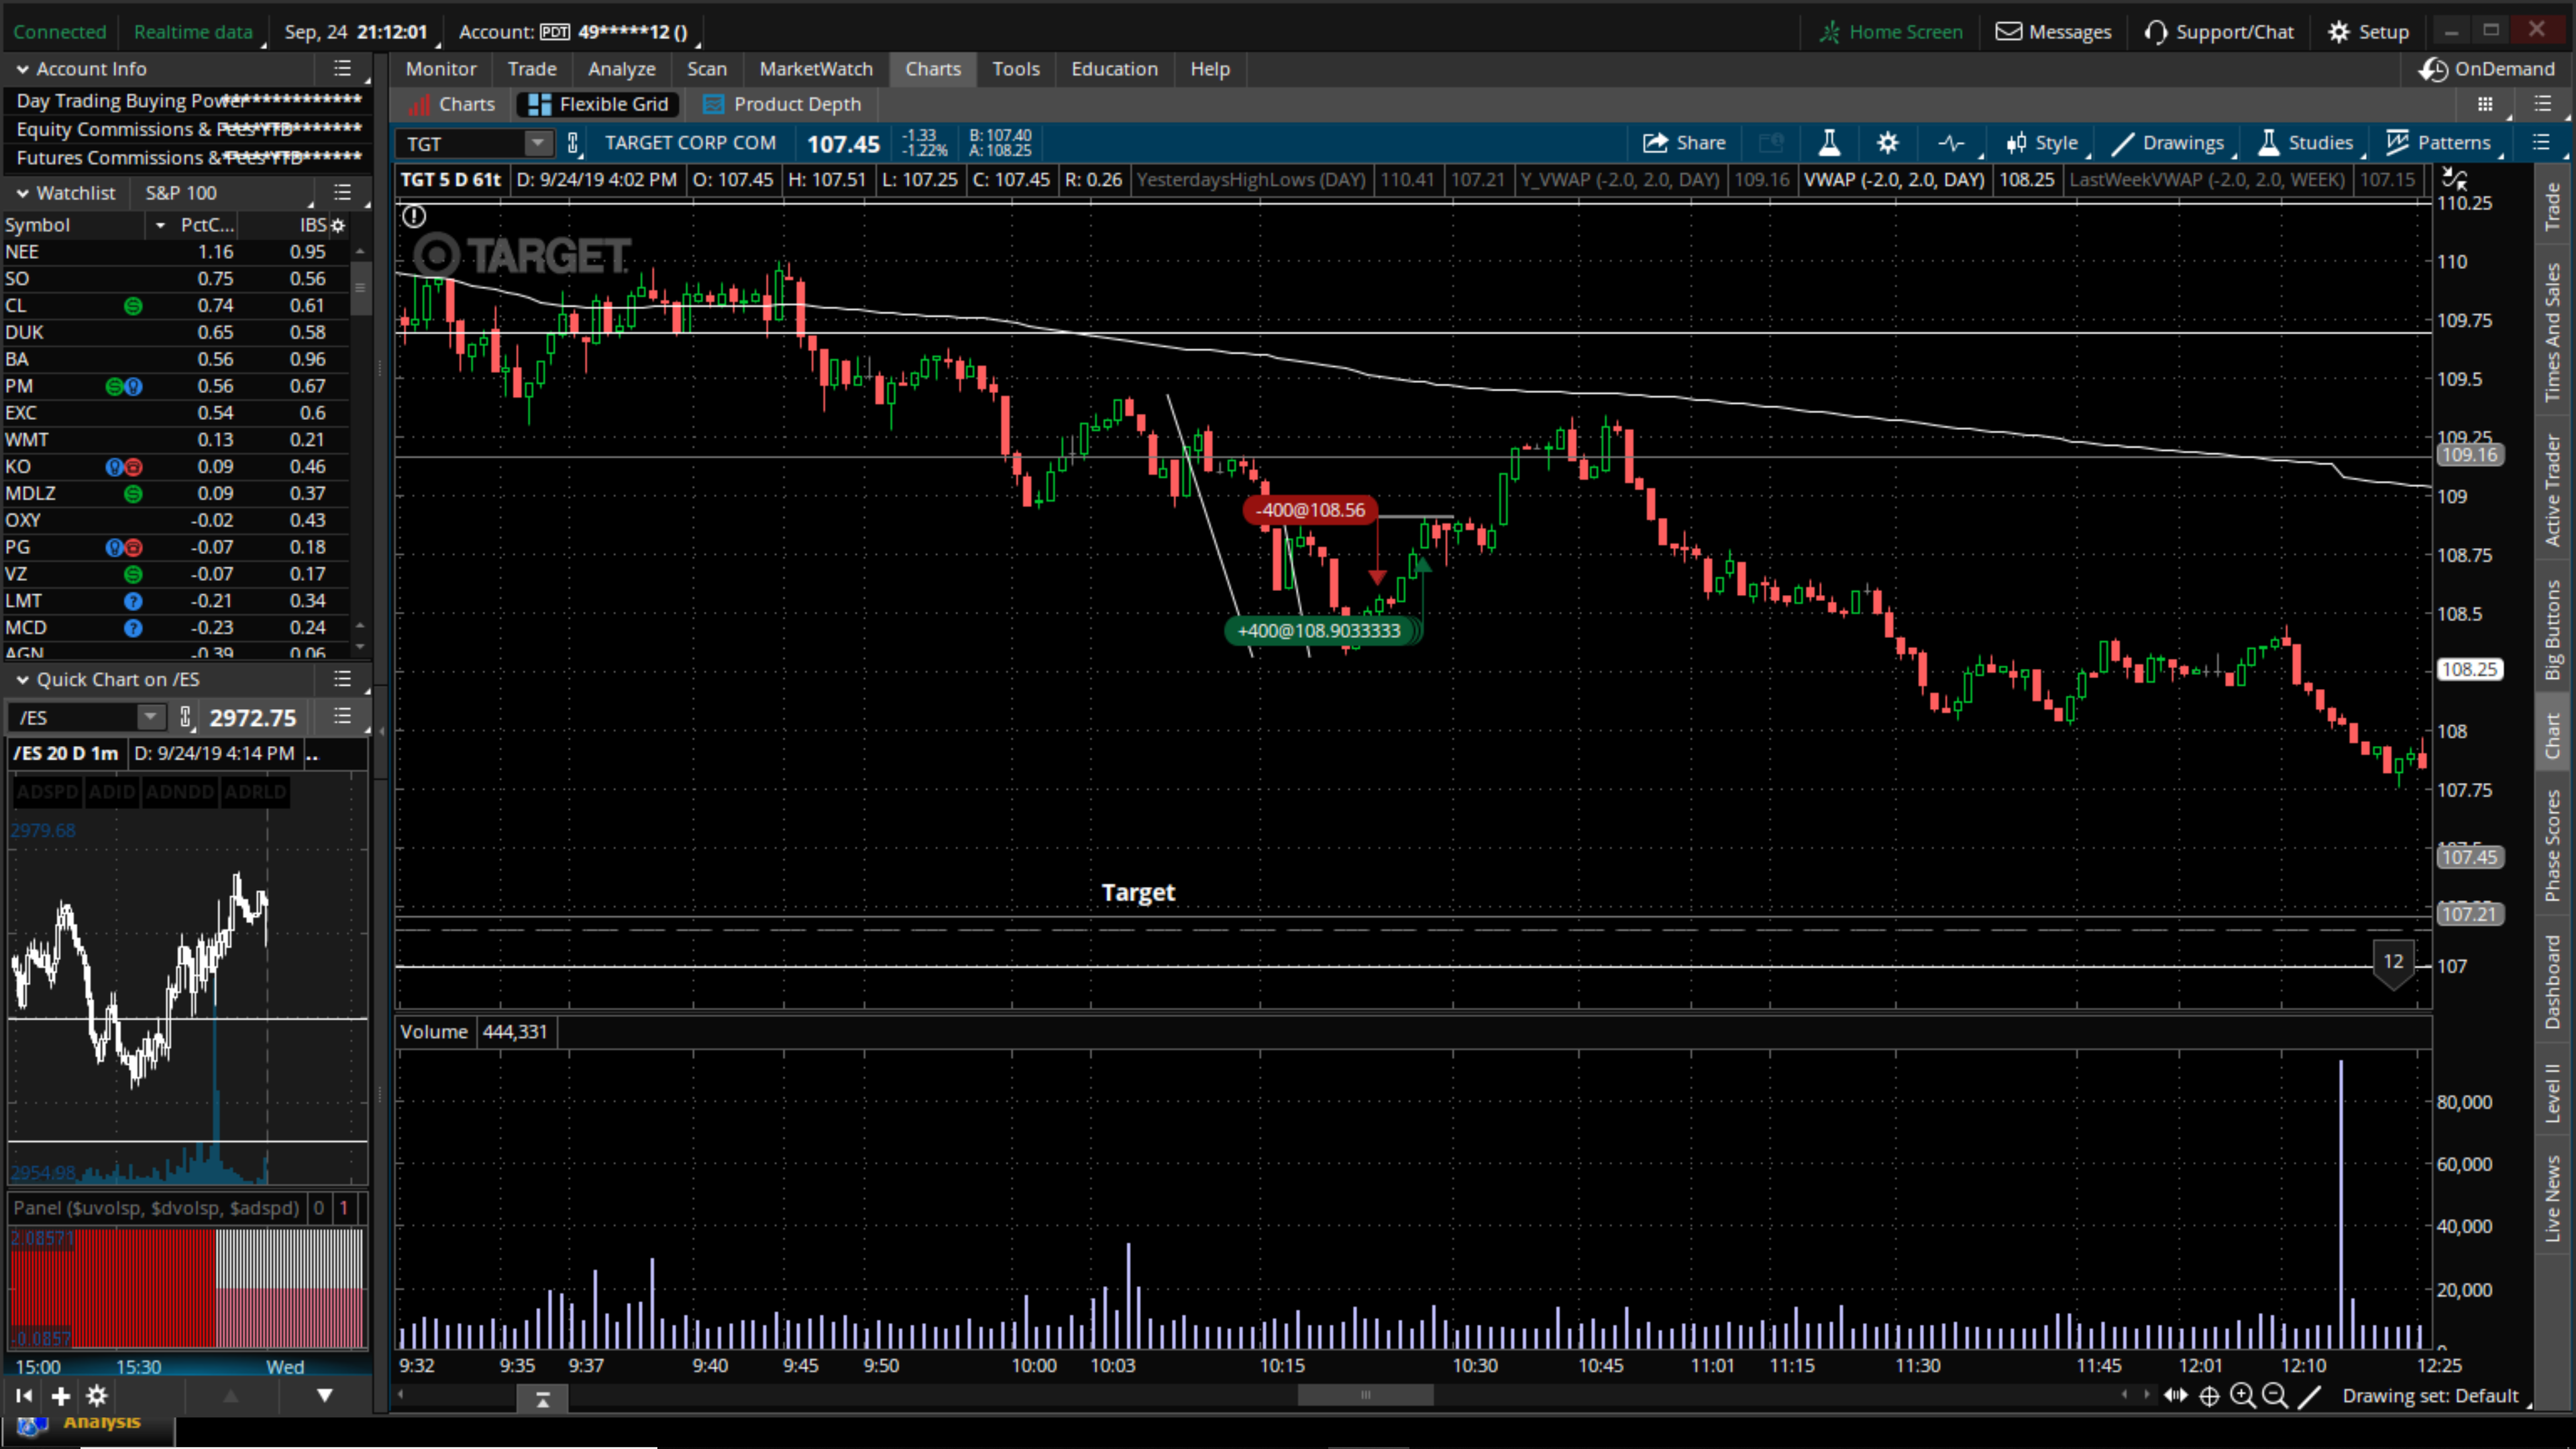Select the line drawing tool below chart

point(2308,1396)
